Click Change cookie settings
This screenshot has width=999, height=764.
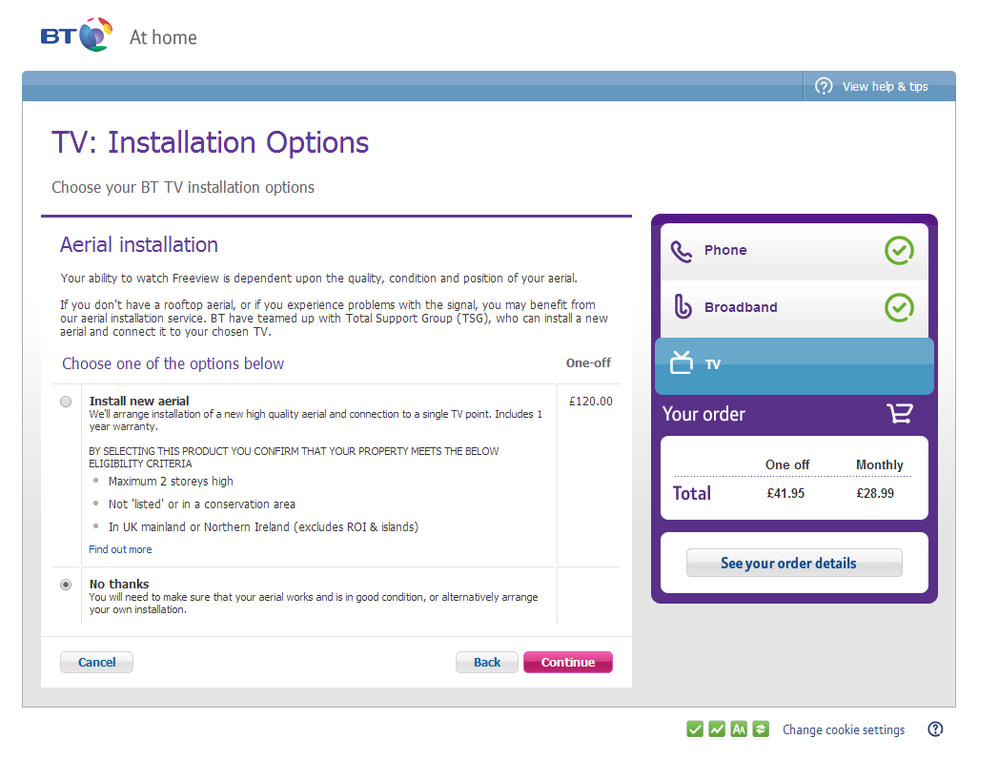click(x=844, y=730)
